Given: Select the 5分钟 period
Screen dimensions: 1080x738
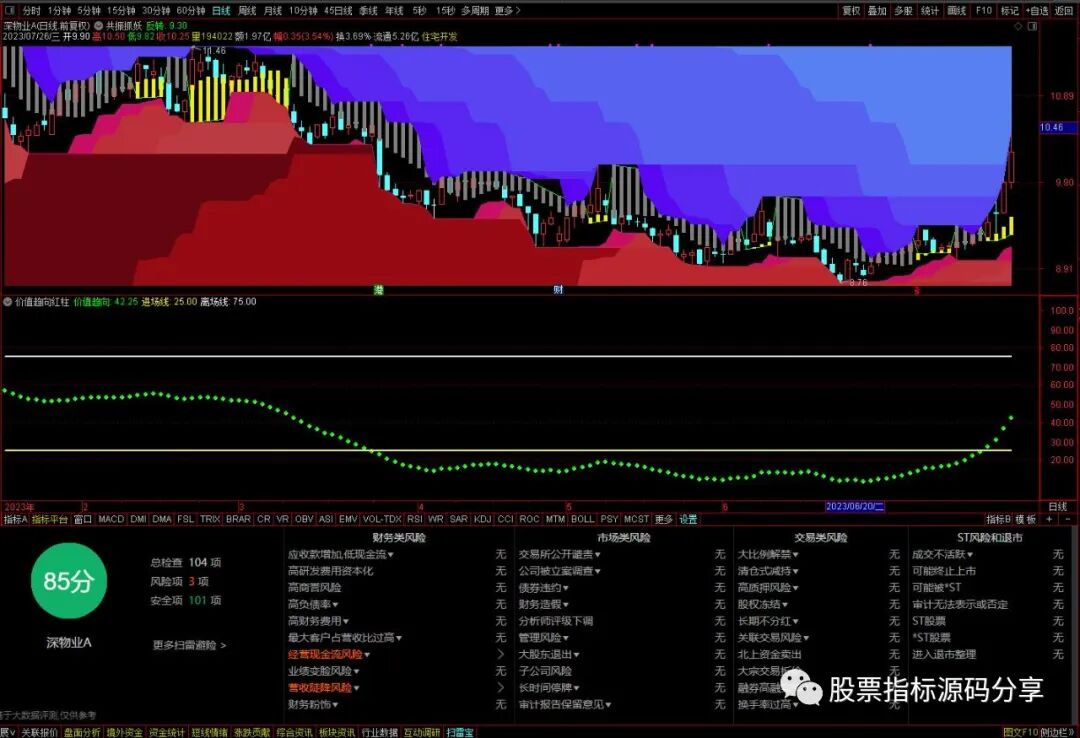Looking at the screenshot, I should pyautogui.click(x=89, y=10).
